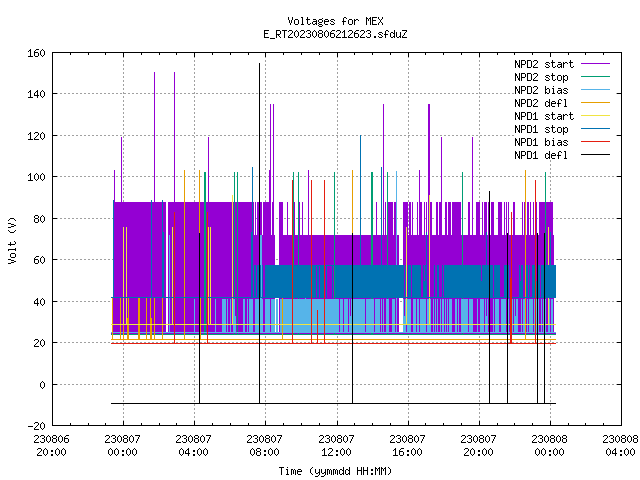Click the x-axis tick '230807 08:00'

264,445
